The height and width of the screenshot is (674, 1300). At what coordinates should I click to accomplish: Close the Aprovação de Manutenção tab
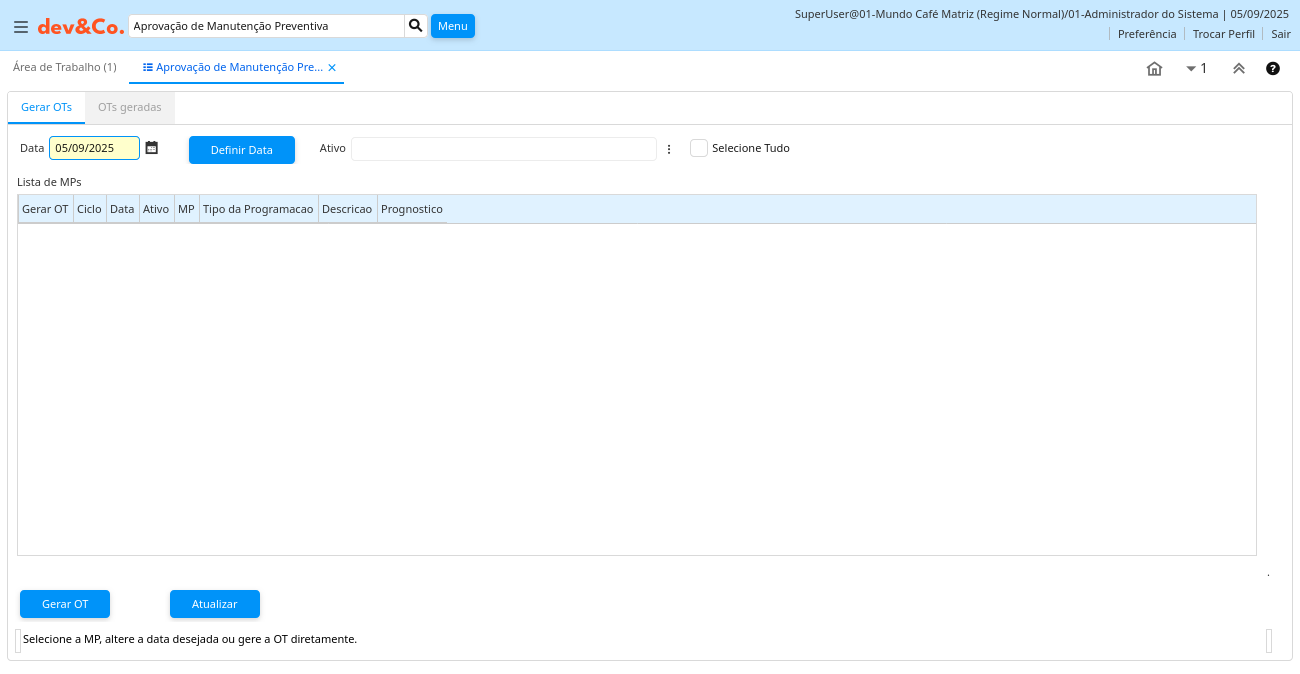point(332,68)
